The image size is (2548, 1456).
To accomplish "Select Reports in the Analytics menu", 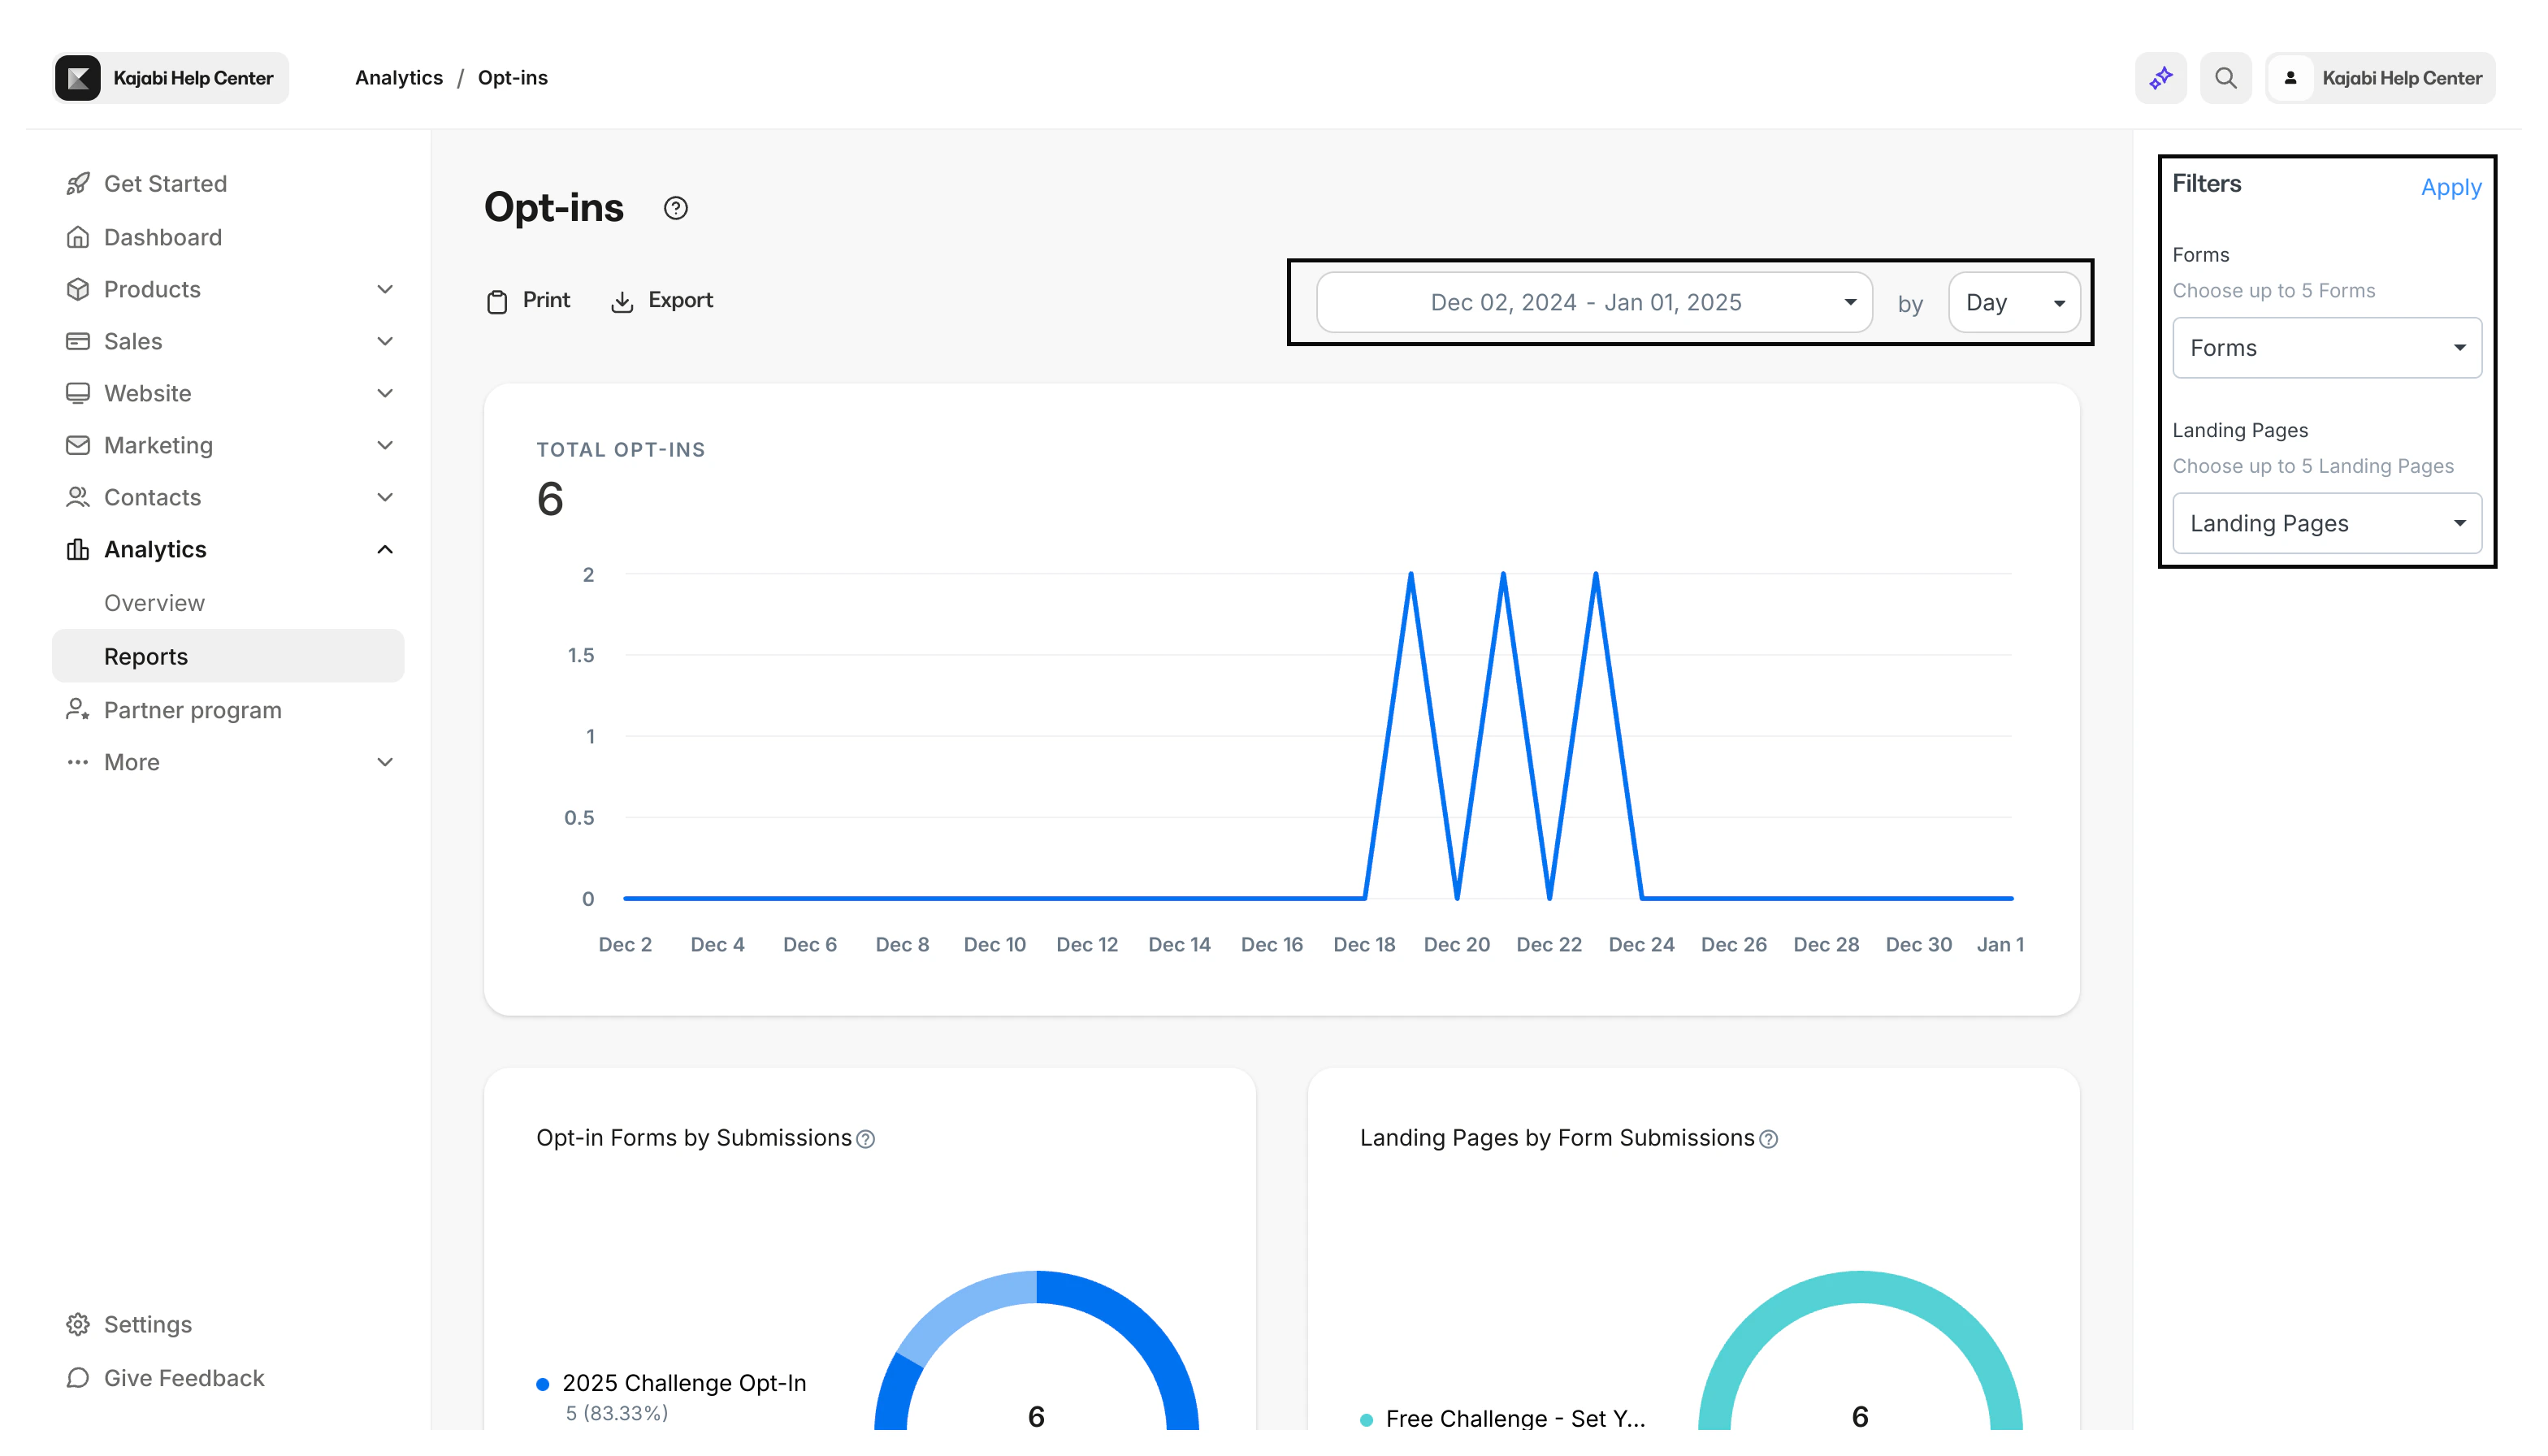I will 146,656.
